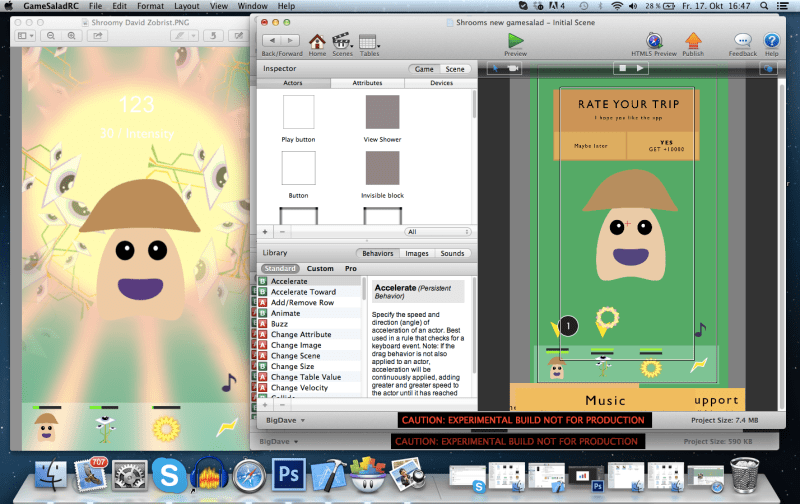The height and width of the screenshot is (504, 800).
Task: Select the Animate behavior
Action: pos(309,313)
